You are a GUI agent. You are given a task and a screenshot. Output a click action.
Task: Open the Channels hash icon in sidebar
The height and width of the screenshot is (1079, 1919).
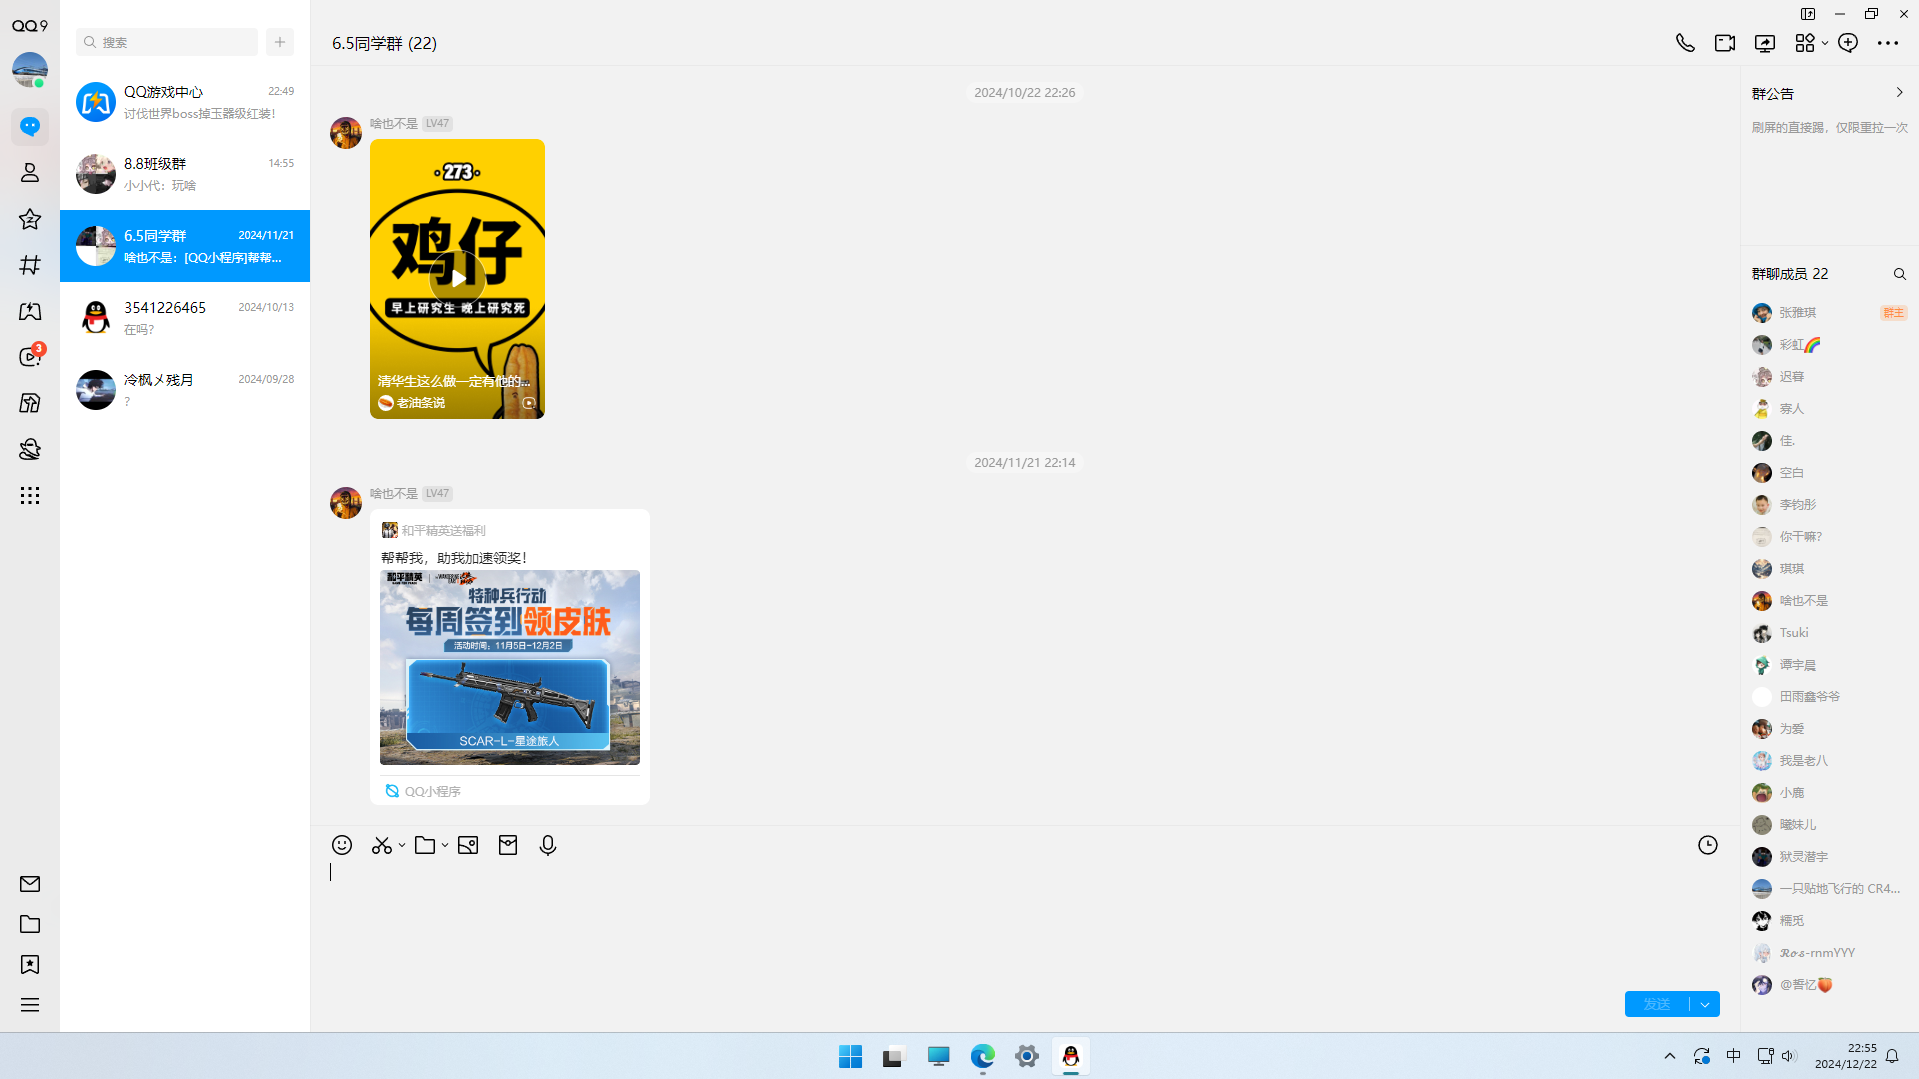[x=30, y=265]
